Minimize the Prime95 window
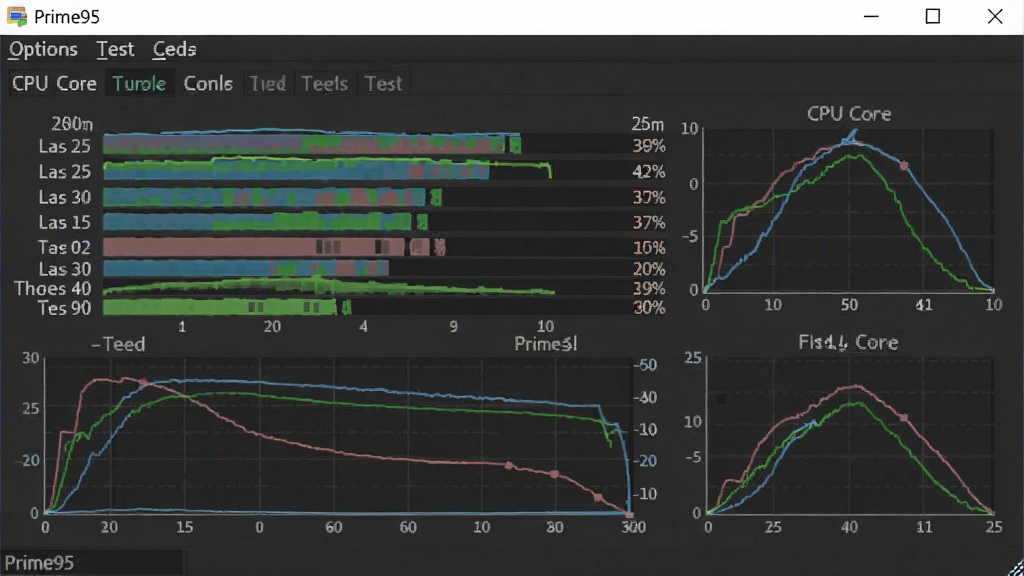This screenshot has width=1024, height=576. (871, 16)
